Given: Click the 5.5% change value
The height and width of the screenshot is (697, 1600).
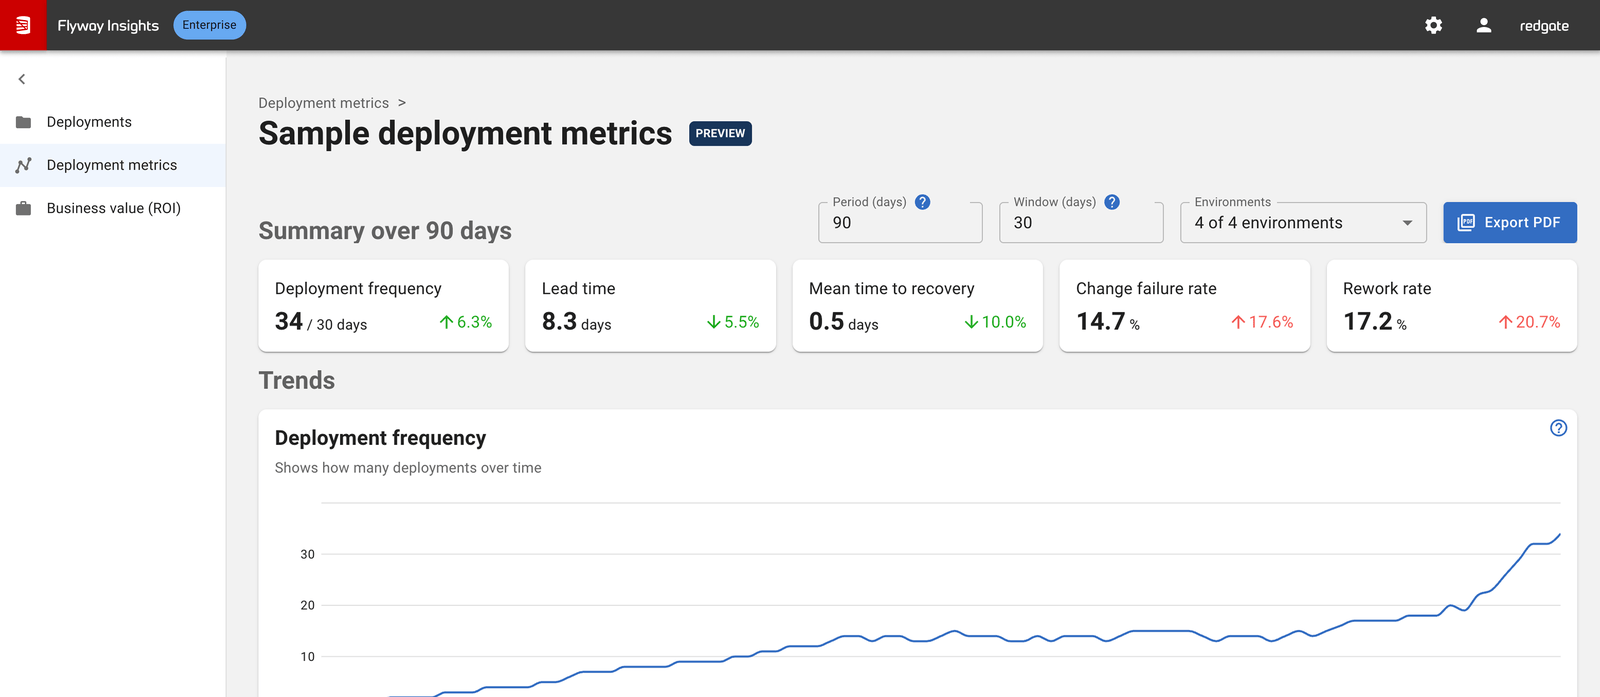Looking at the screenshot, I should [x=741, y=322].
